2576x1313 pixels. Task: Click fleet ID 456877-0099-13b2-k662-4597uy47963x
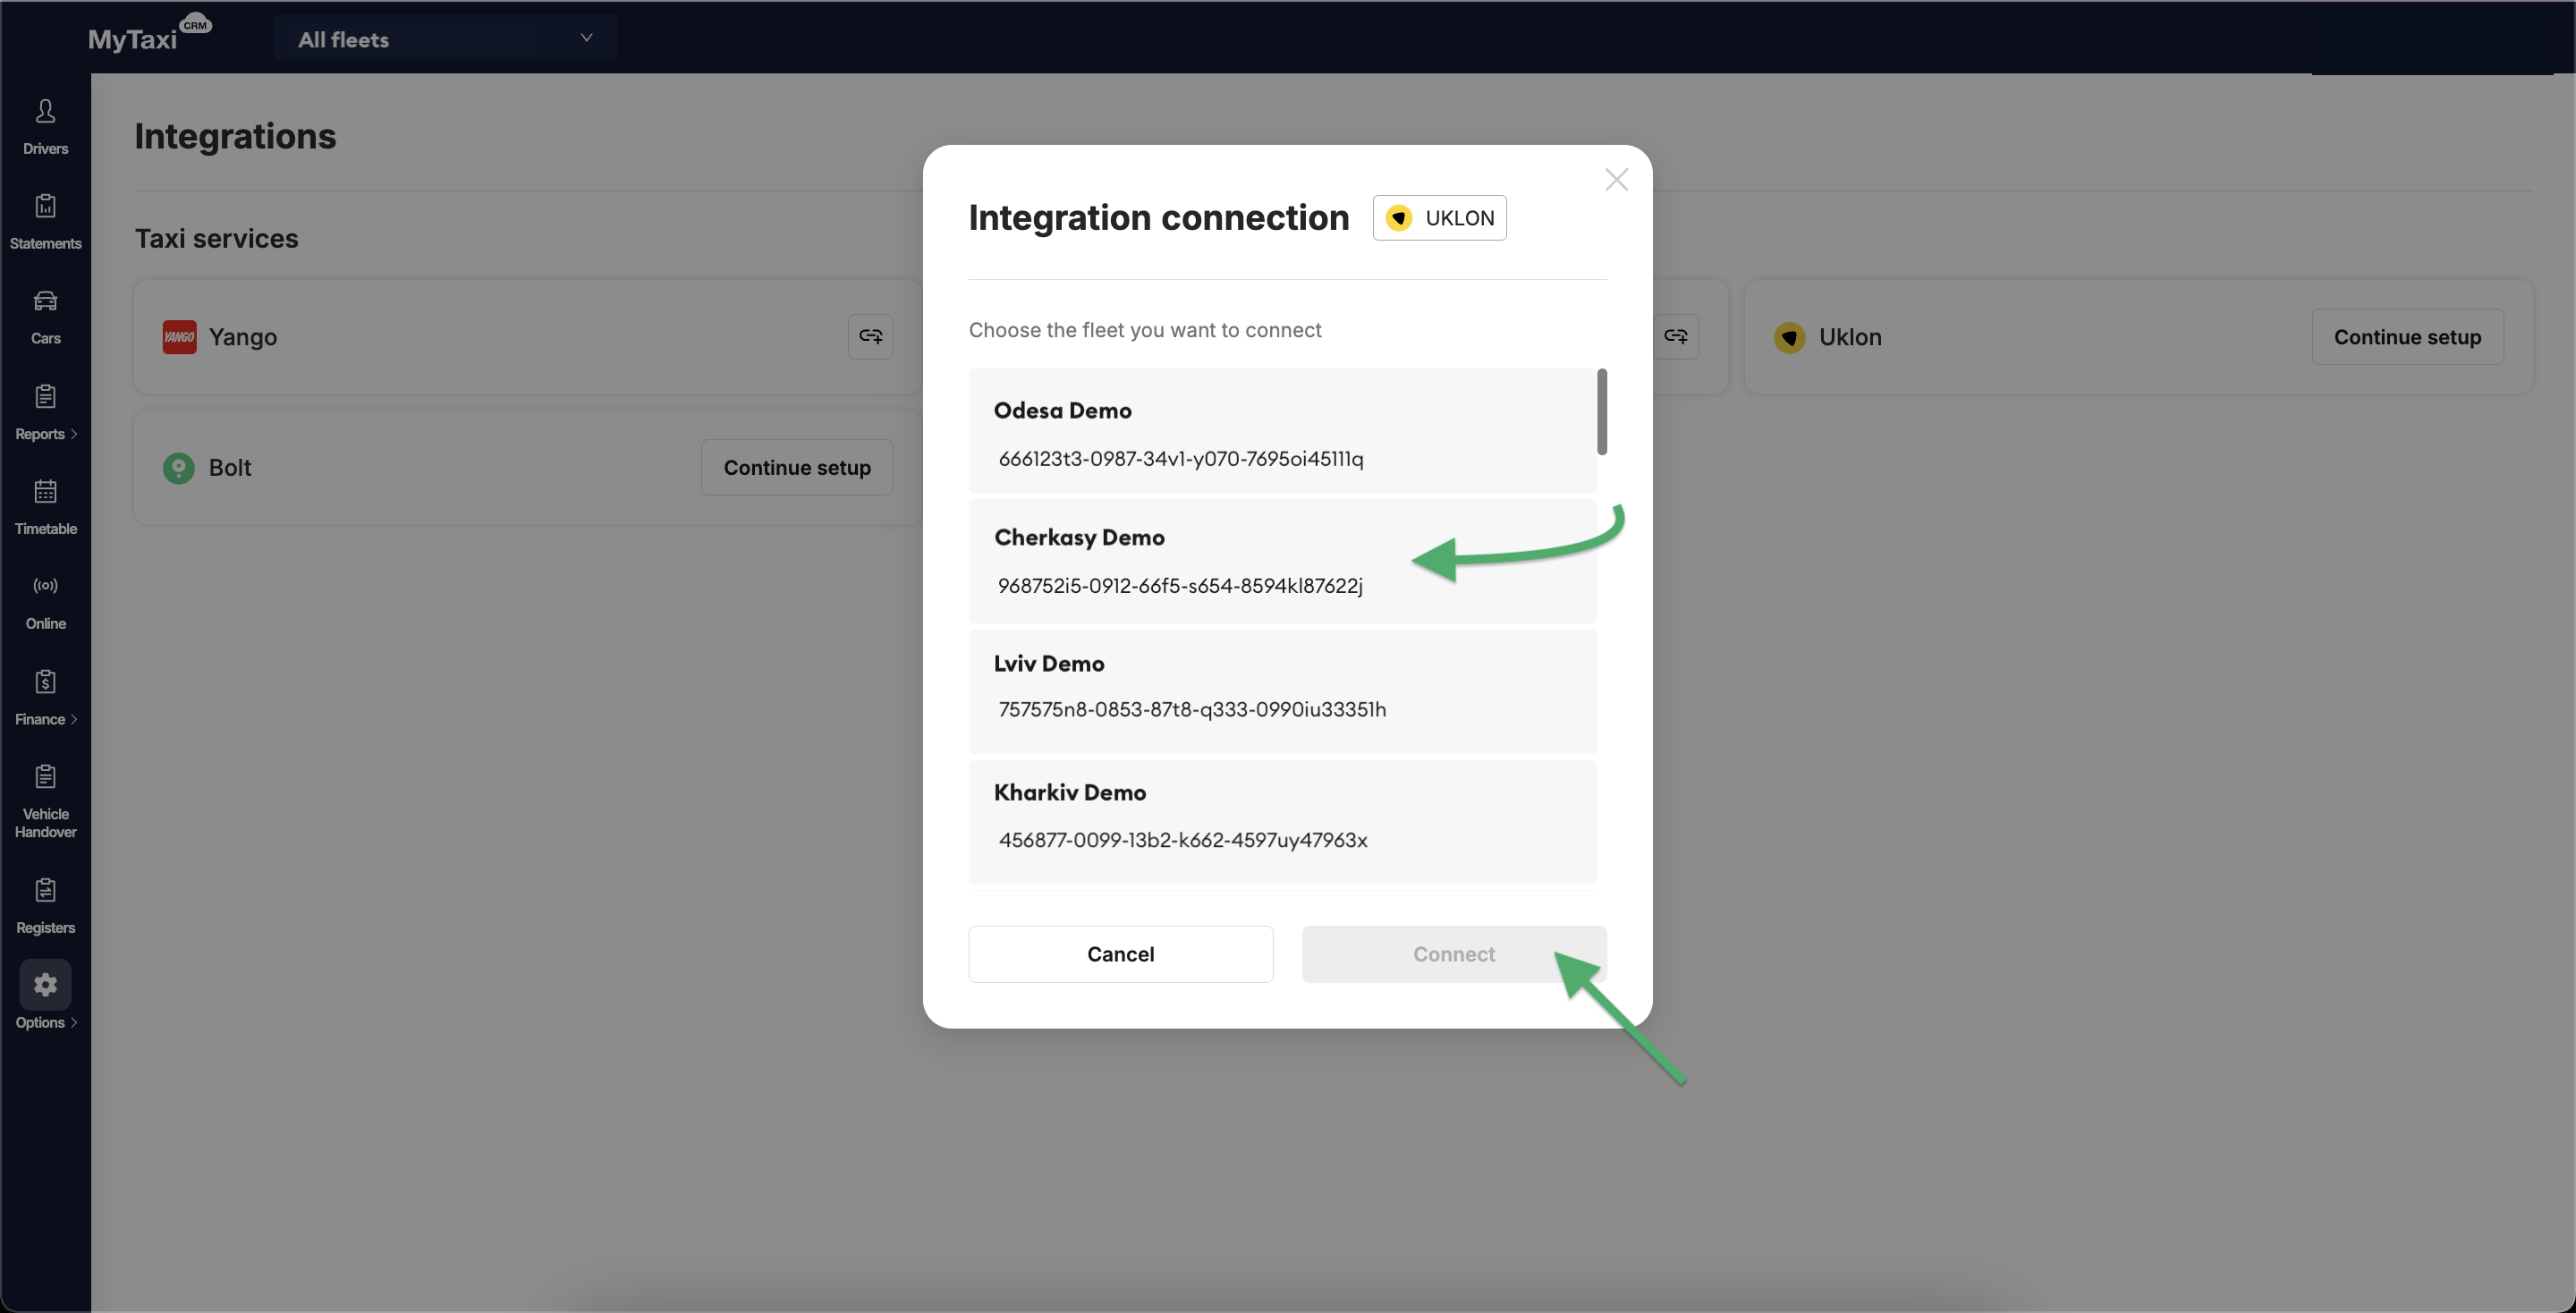point(1182,840)
